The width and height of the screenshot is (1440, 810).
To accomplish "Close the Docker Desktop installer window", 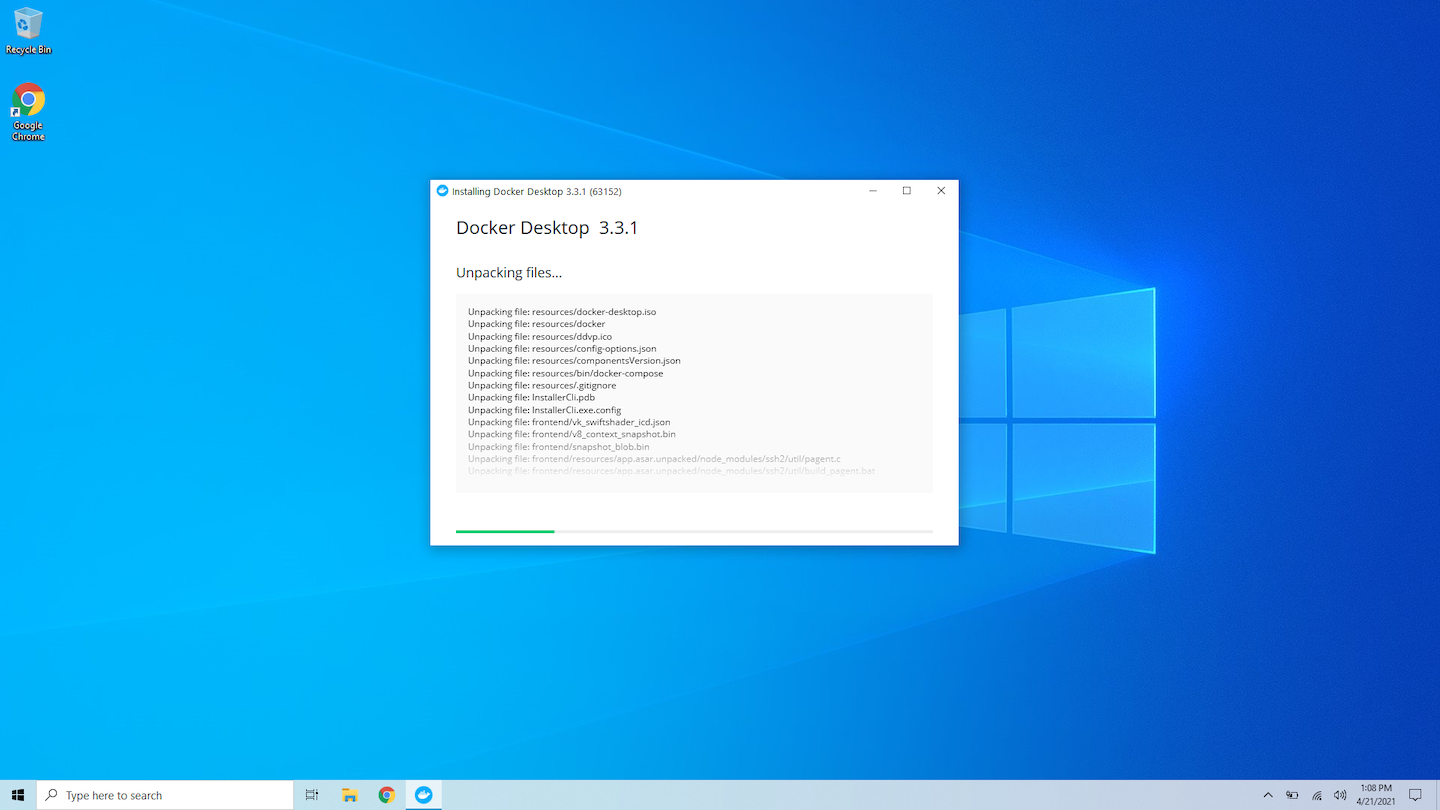I will [x=941, y=190].
